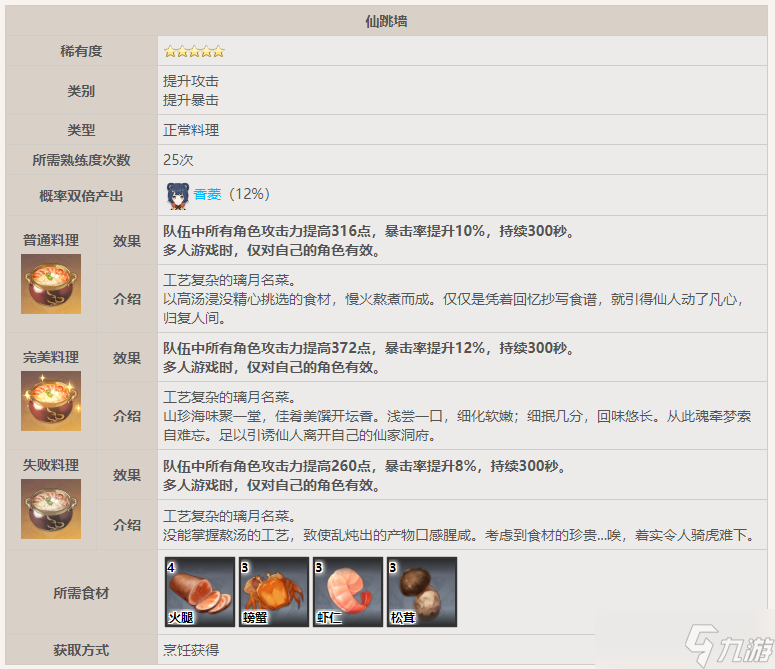Screen dimensions: 775x669
Task: Click the description starting 山珍海味聚一堂
Action: (457, 425)
